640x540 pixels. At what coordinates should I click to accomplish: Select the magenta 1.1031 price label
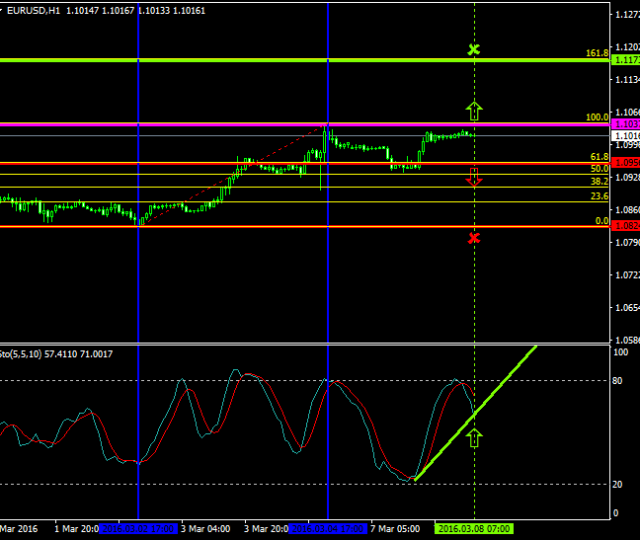coord(626,124)
